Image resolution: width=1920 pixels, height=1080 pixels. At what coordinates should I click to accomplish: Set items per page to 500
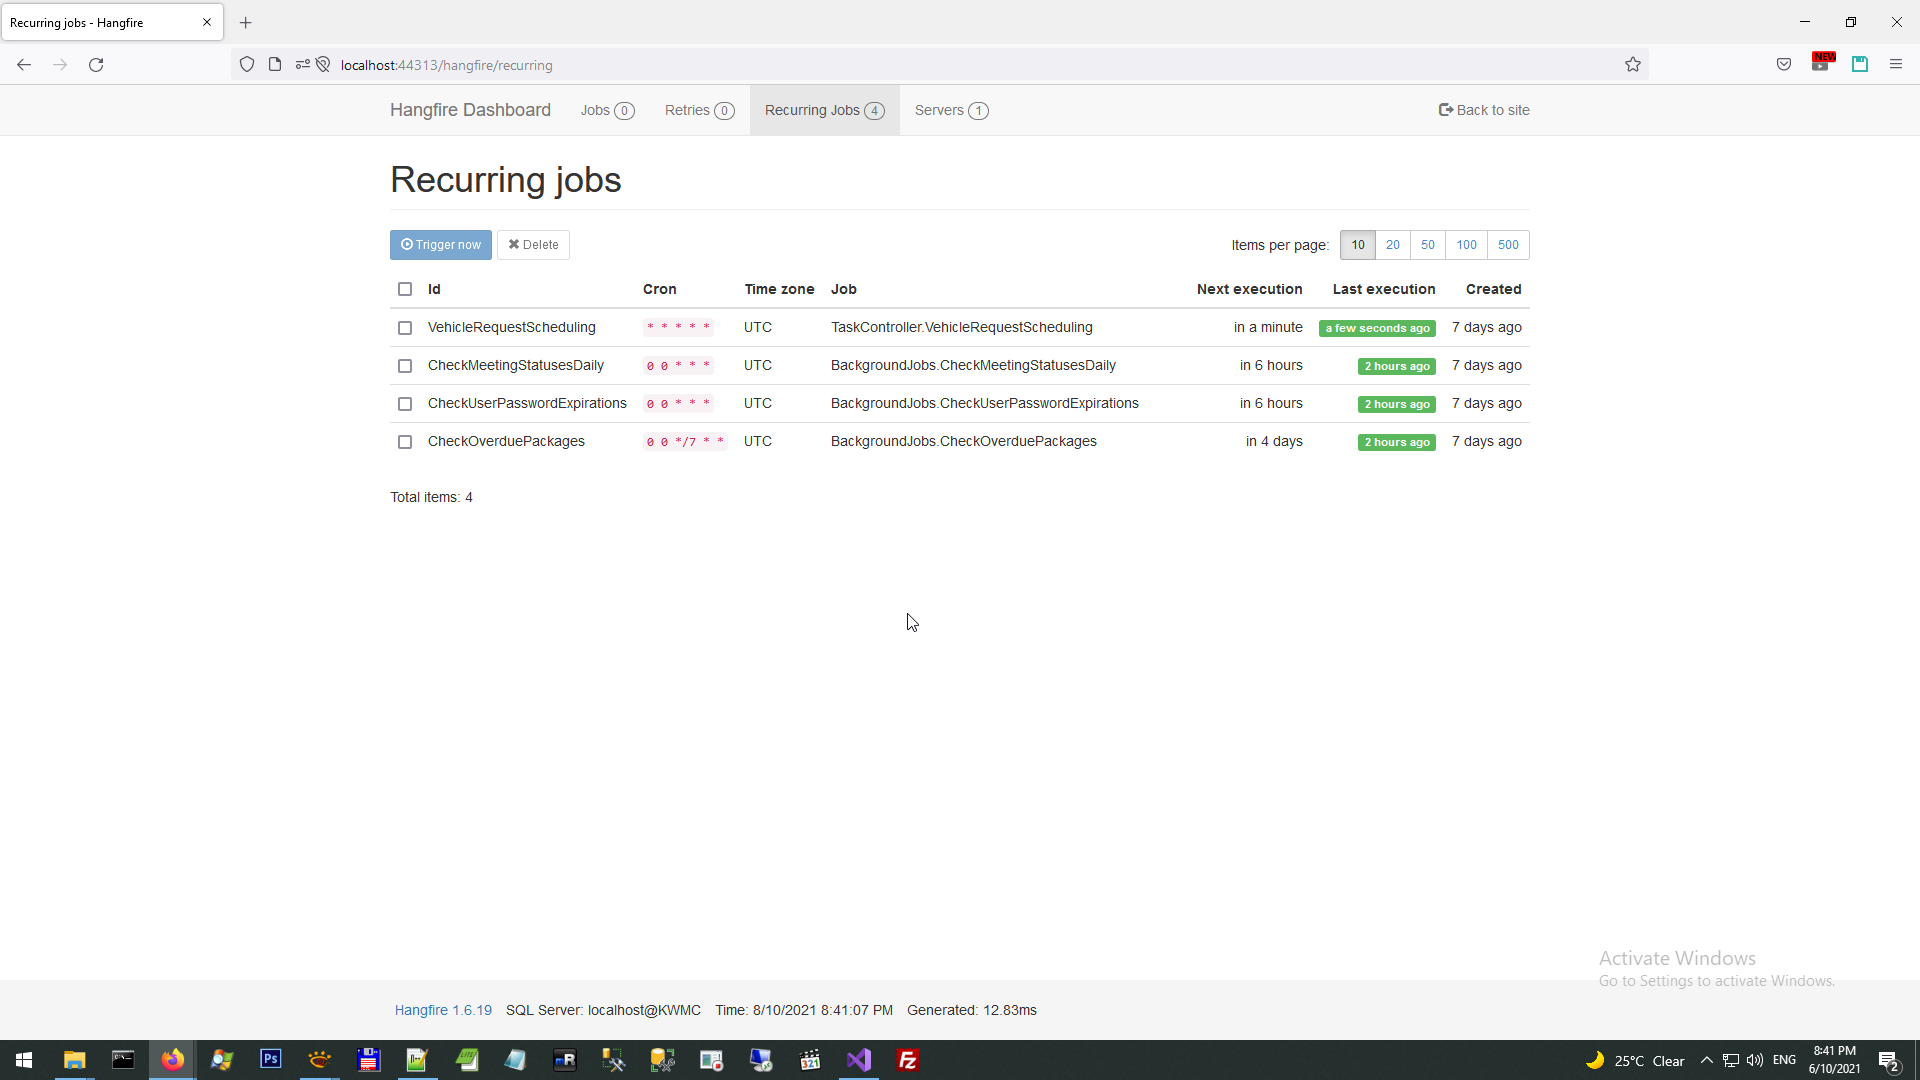point(1508,245)
